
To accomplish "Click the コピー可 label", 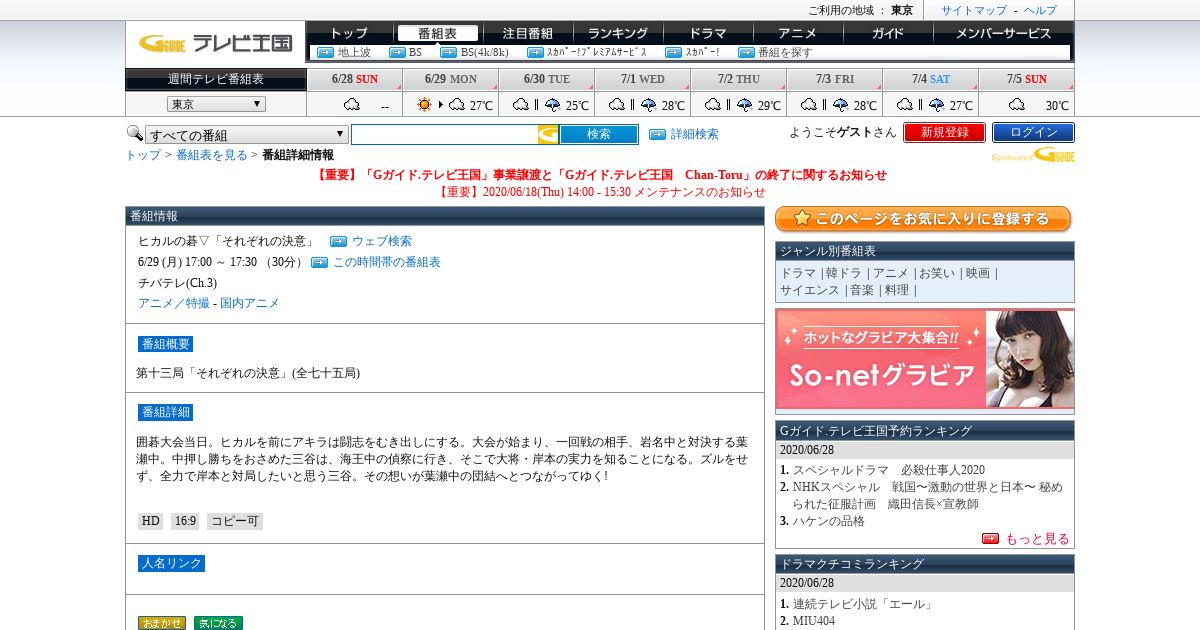I will [235, 521].
